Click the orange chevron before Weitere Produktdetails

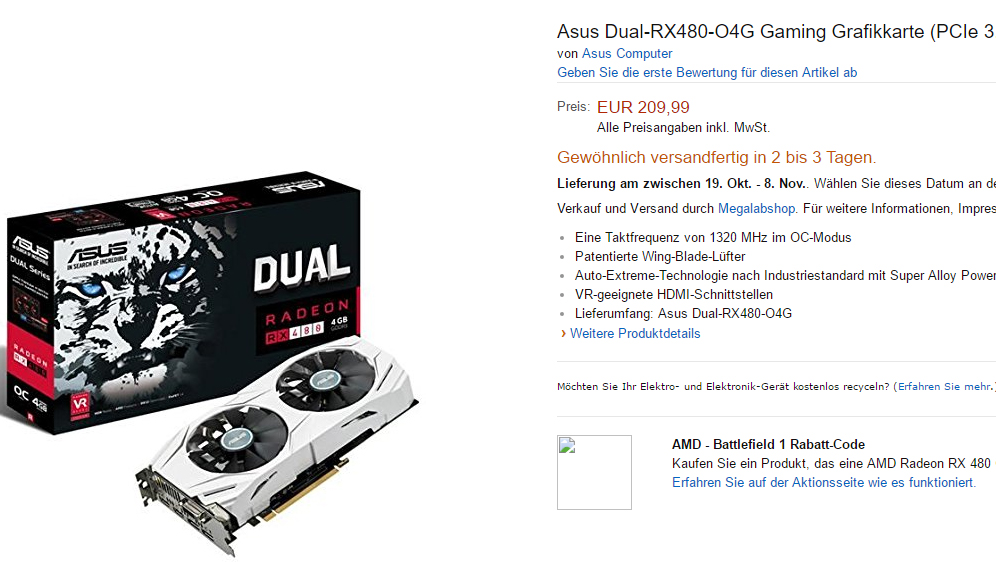(x=563, y=333)
